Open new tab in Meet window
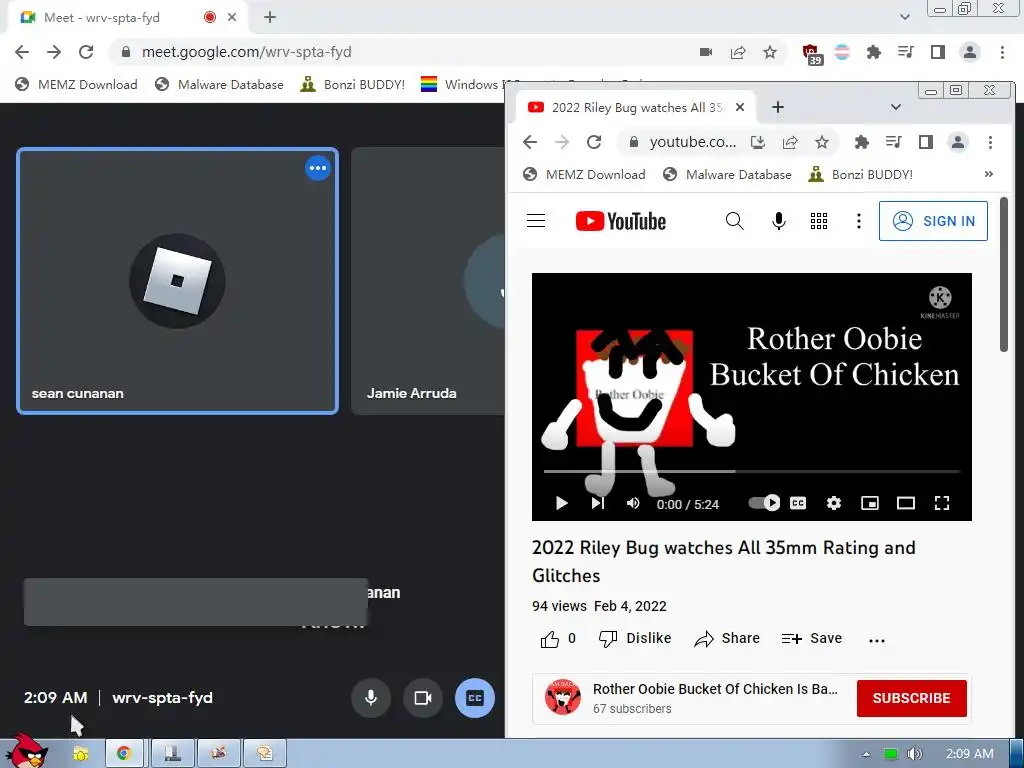Screen dimensions: 1024x768 270,18
